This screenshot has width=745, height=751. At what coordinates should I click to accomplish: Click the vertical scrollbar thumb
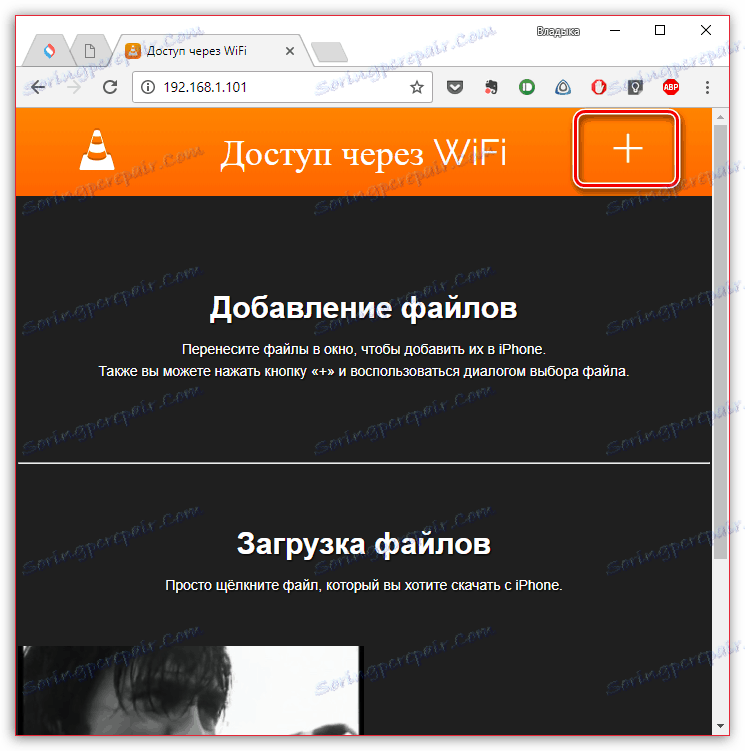click(x=720, y=341)
